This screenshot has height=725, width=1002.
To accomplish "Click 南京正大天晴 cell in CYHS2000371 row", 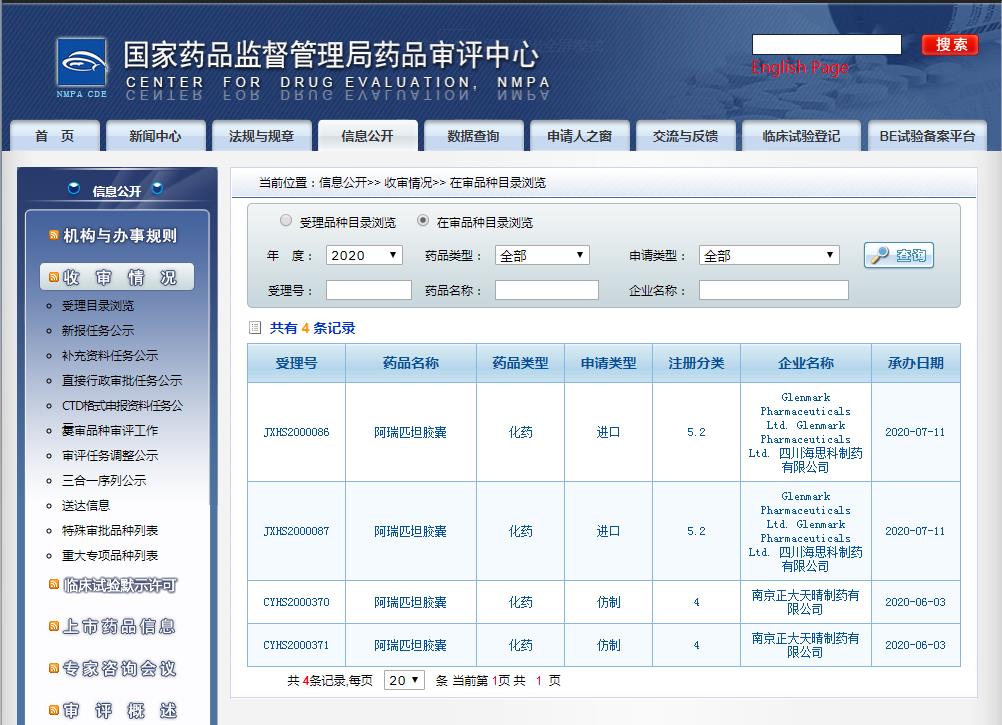I will 805,645.
